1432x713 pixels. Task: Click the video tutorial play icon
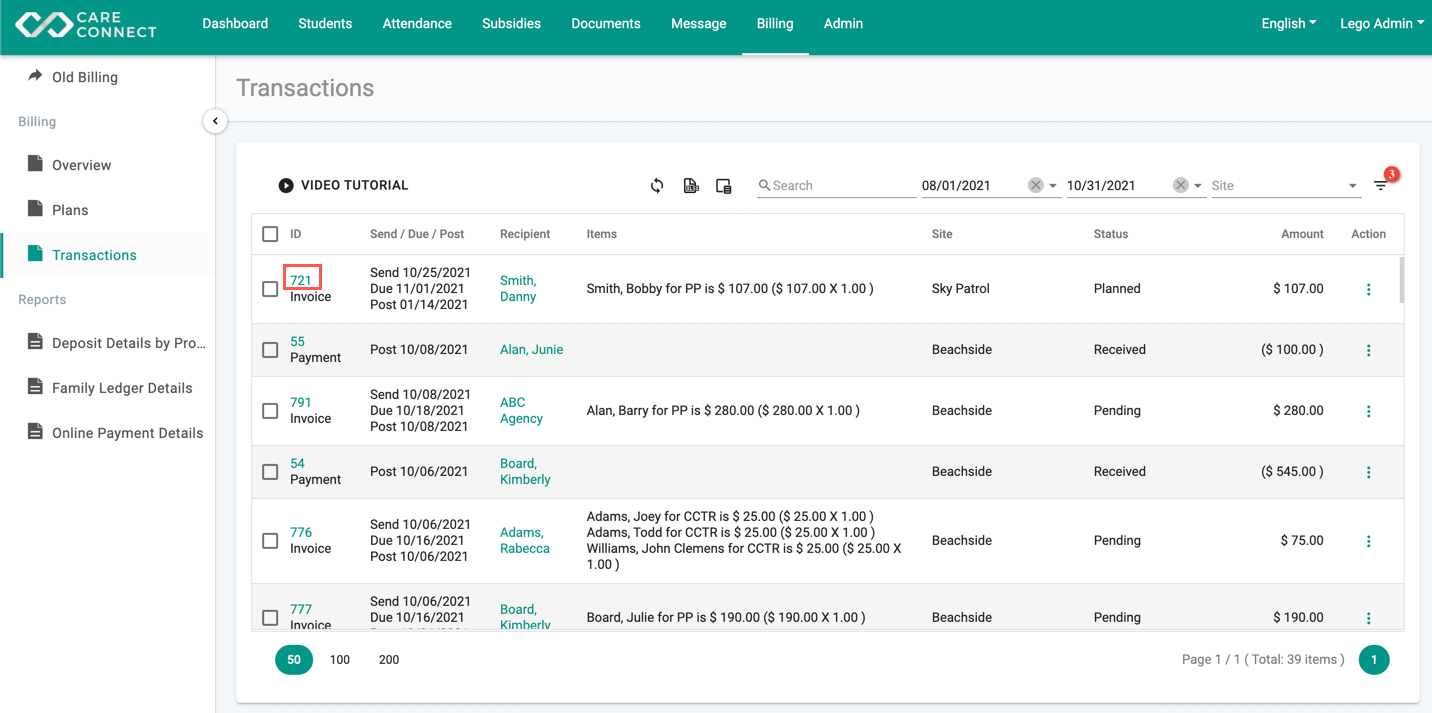pos(286,185)
